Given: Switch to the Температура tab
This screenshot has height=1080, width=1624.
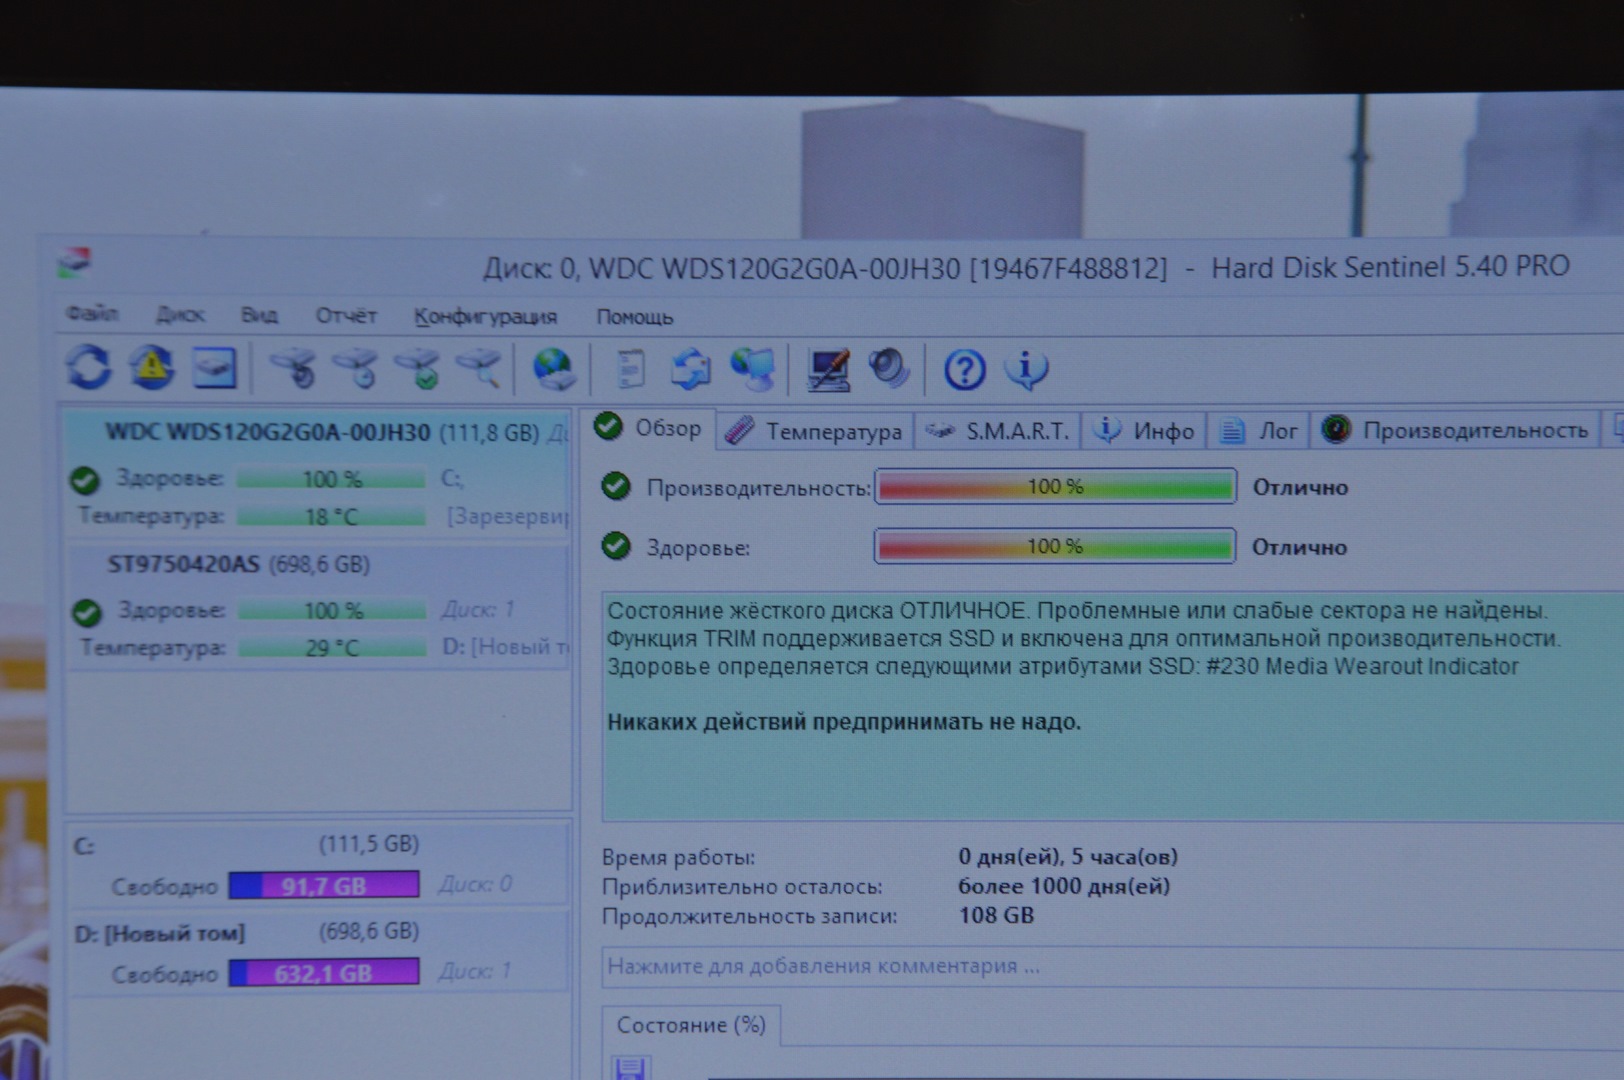Looking at the screenshot, I should click(x=816, y=431).
